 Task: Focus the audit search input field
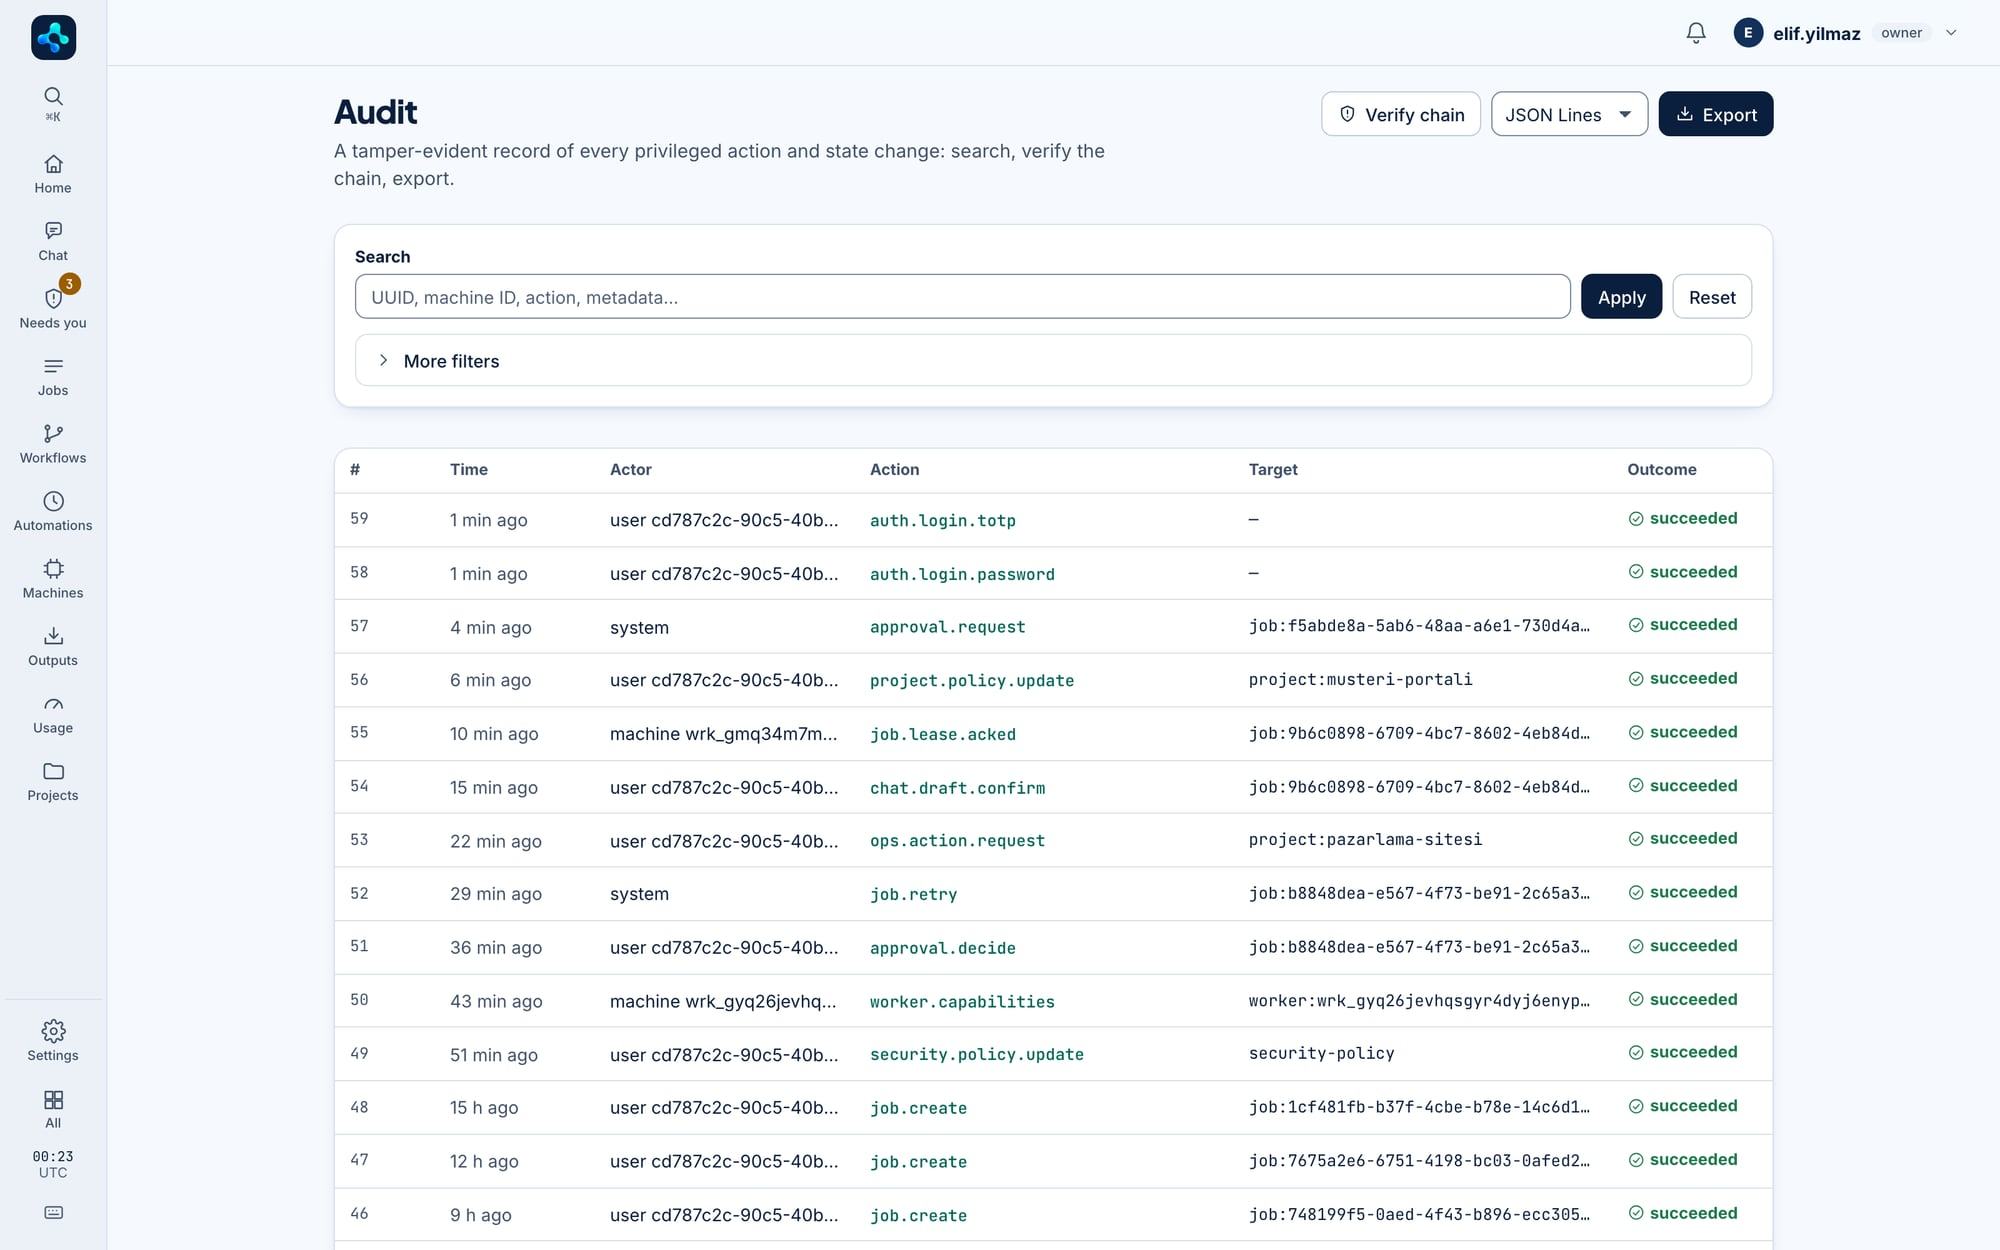[x=963, y=297]
